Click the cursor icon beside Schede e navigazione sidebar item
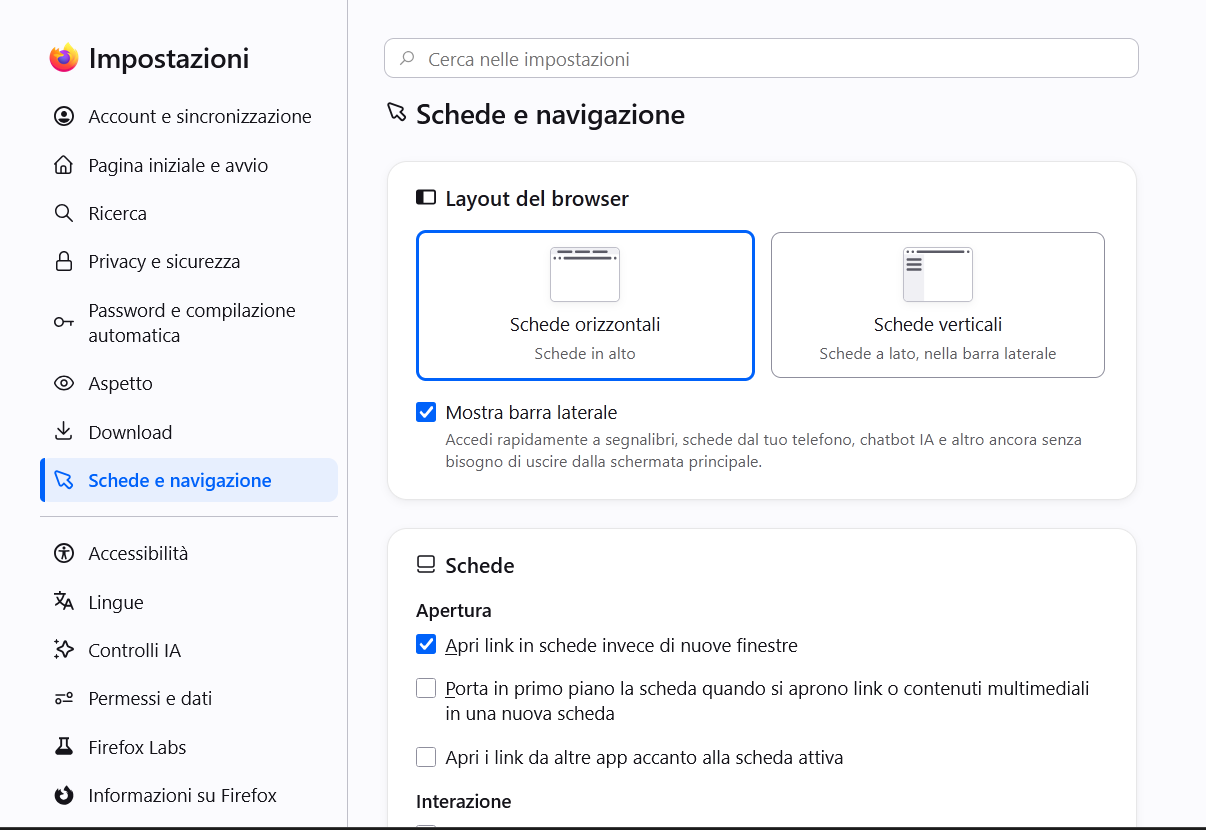The image size is (1206, 830). tap(64, 481)
